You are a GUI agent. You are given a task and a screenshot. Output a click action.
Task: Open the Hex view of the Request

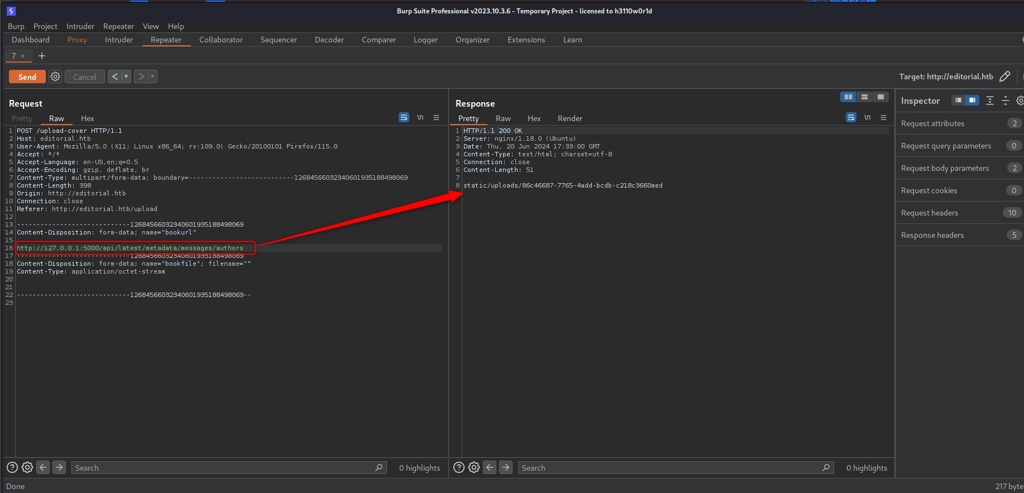[x=87, y=118]
